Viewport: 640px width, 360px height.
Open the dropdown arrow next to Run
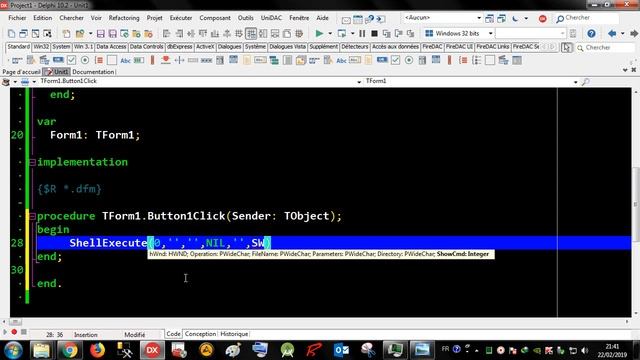(x=329, y=33)
